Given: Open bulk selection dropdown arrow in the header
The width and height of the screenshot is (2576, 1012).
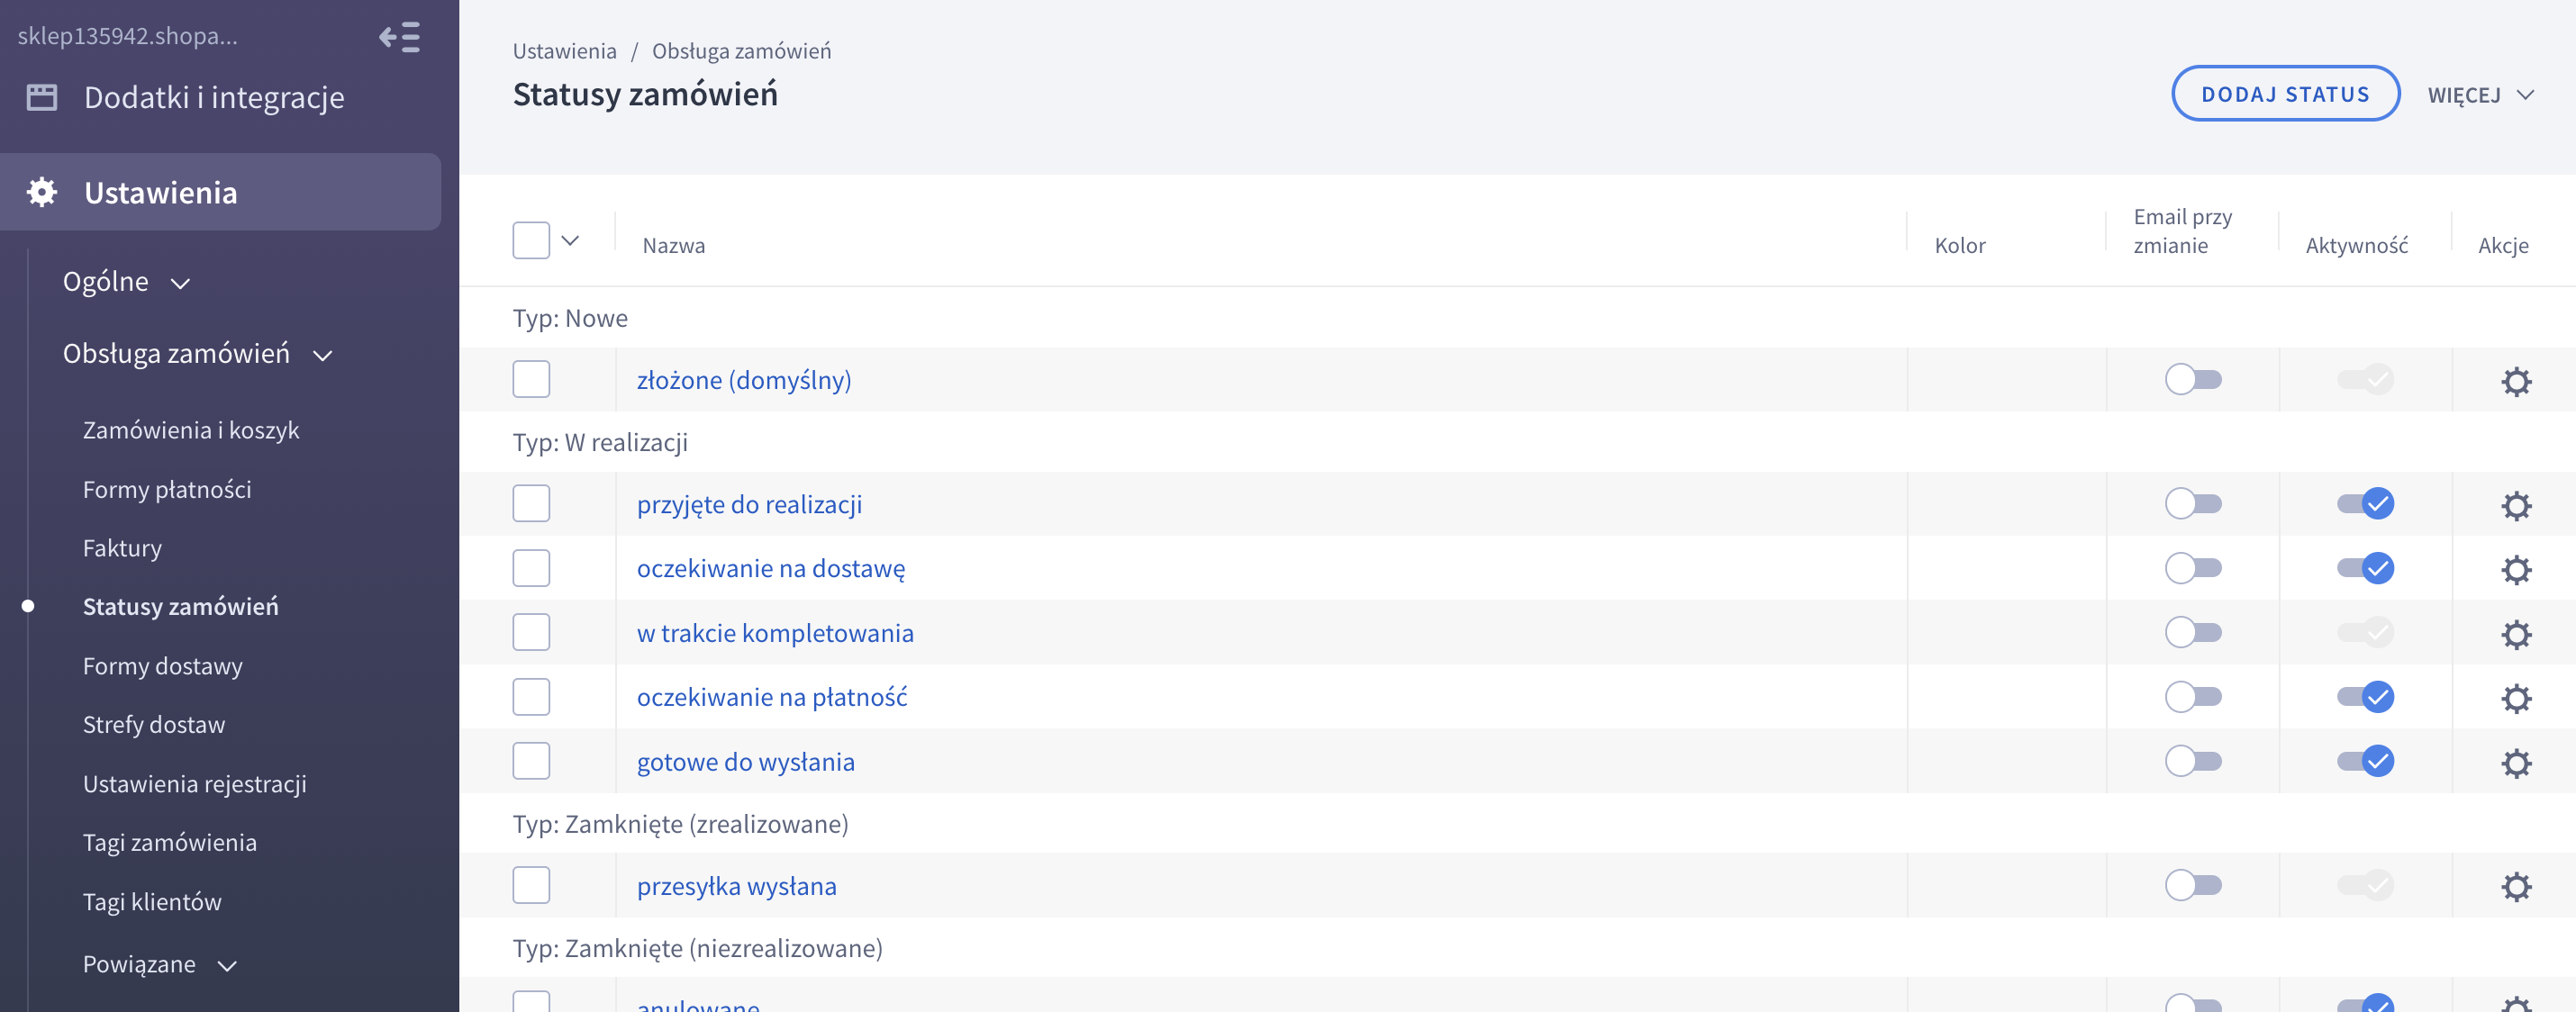Looking at the screenshot, I should [x=570, y=241].
